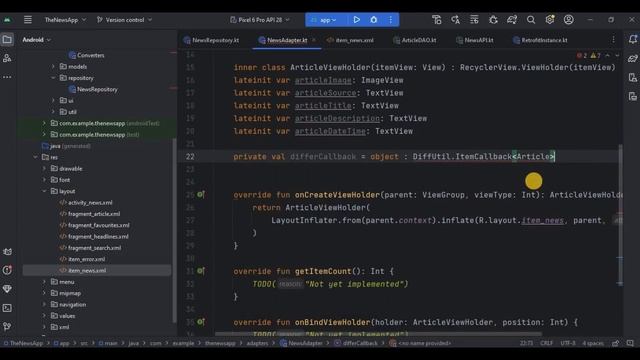Screen dimensions: 640x360
Task: Open the Project tool window folder icon
Action: (x=7, y=40)
